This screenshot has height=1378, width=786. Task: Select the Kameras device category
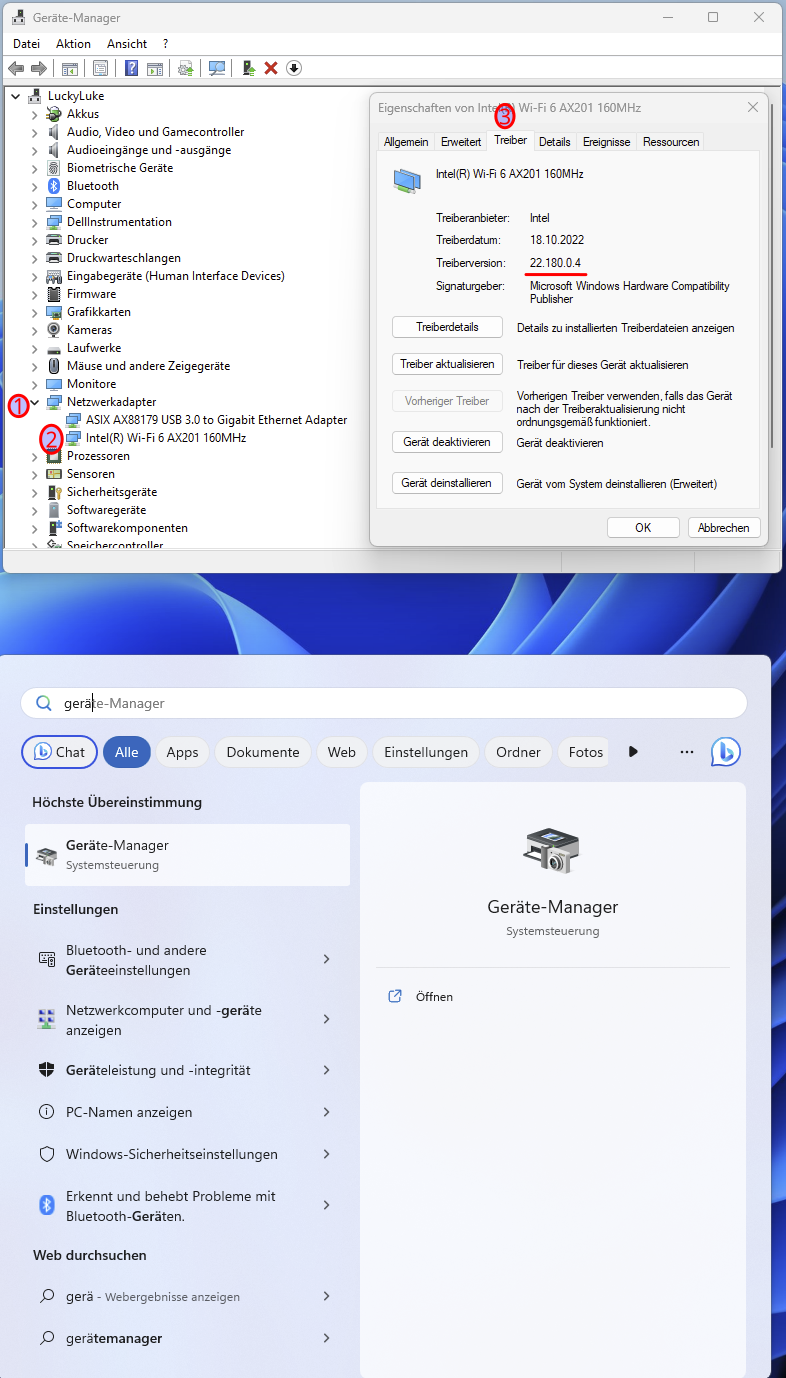(x=89, y=330)
